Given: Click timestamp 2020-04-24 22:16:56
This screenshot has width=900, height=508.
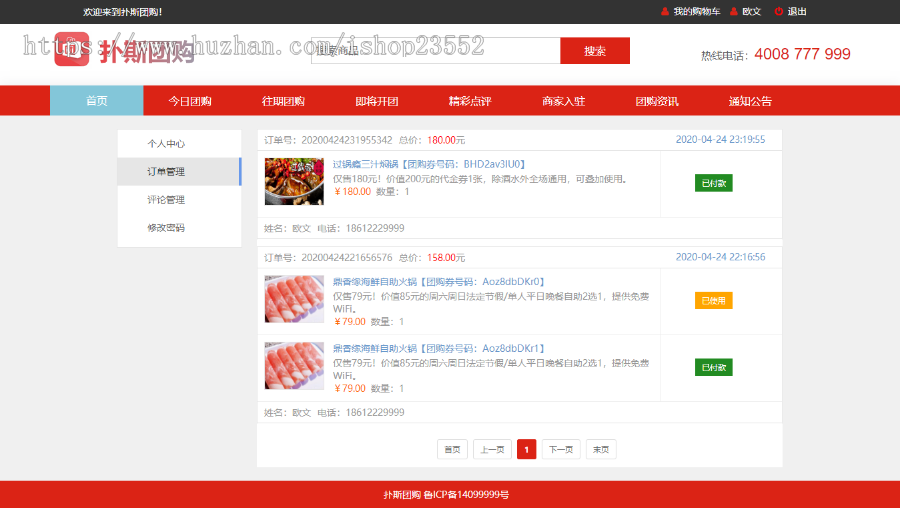Looking at the screenshot, I should point(720,257).
